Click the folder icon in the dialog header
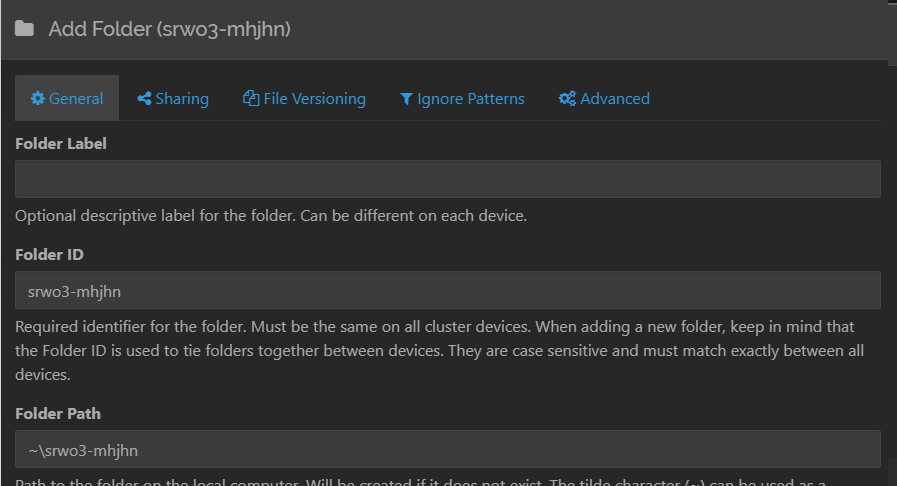Viewport: 897px width, 486px height. [24, 29]
